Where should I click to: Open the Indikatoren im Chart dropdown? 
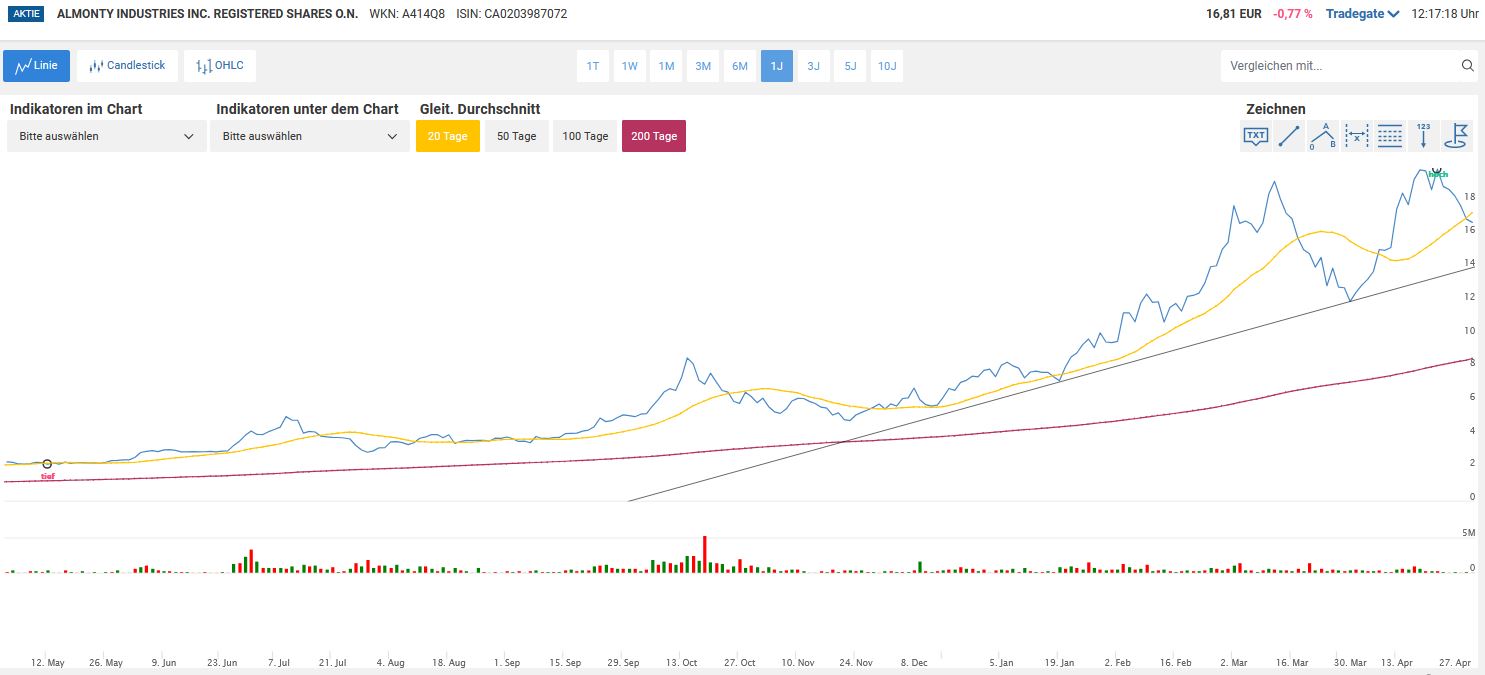pyautogui.click(x=107, y=136)
